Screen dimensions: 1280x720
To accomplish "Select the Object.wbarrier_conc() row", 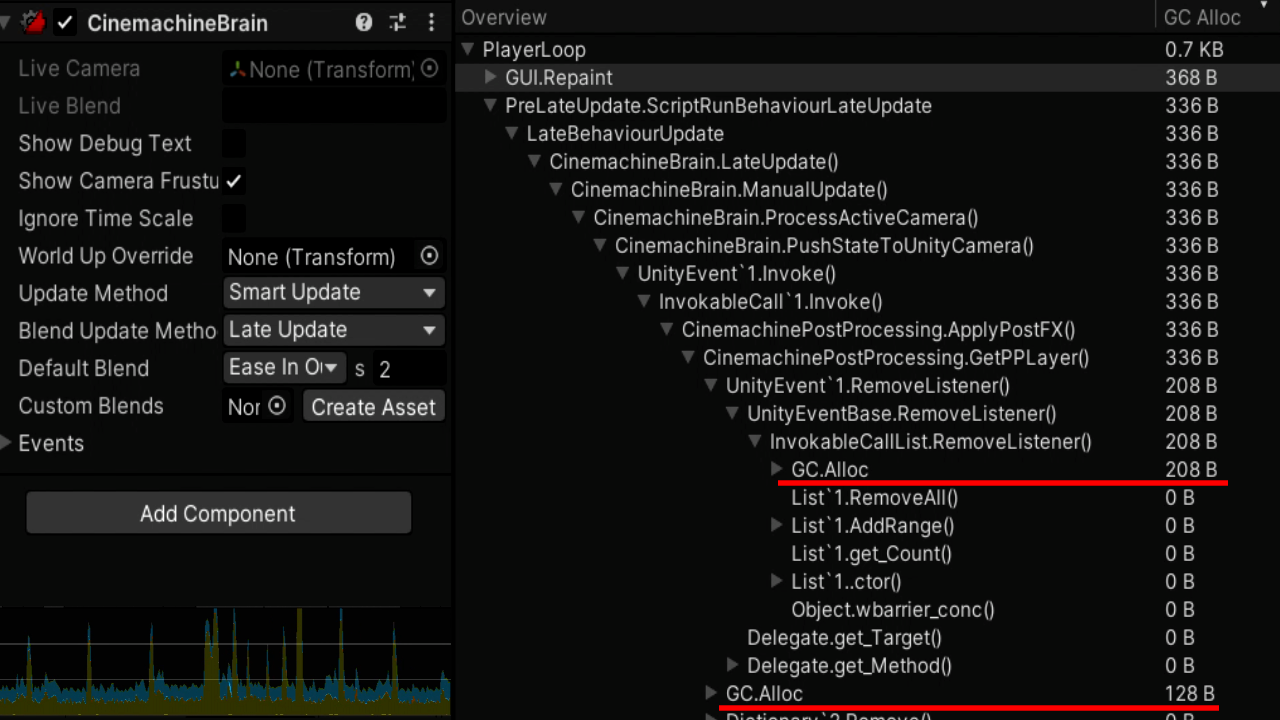I will click(x=867, y=609).
